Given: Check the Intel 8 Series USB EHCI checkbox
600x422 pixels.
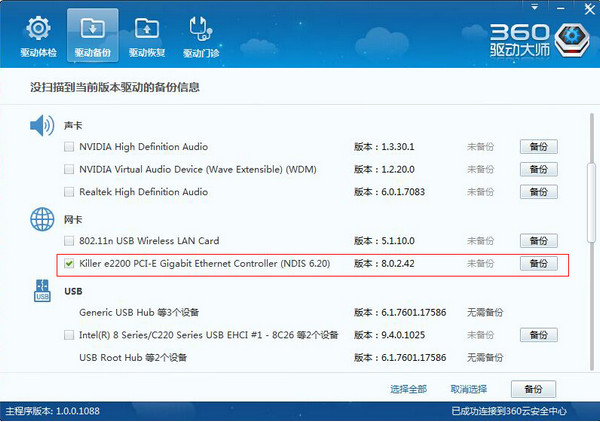Looking at the screenshot, I should pyautogui.click(x=69, y=335).
